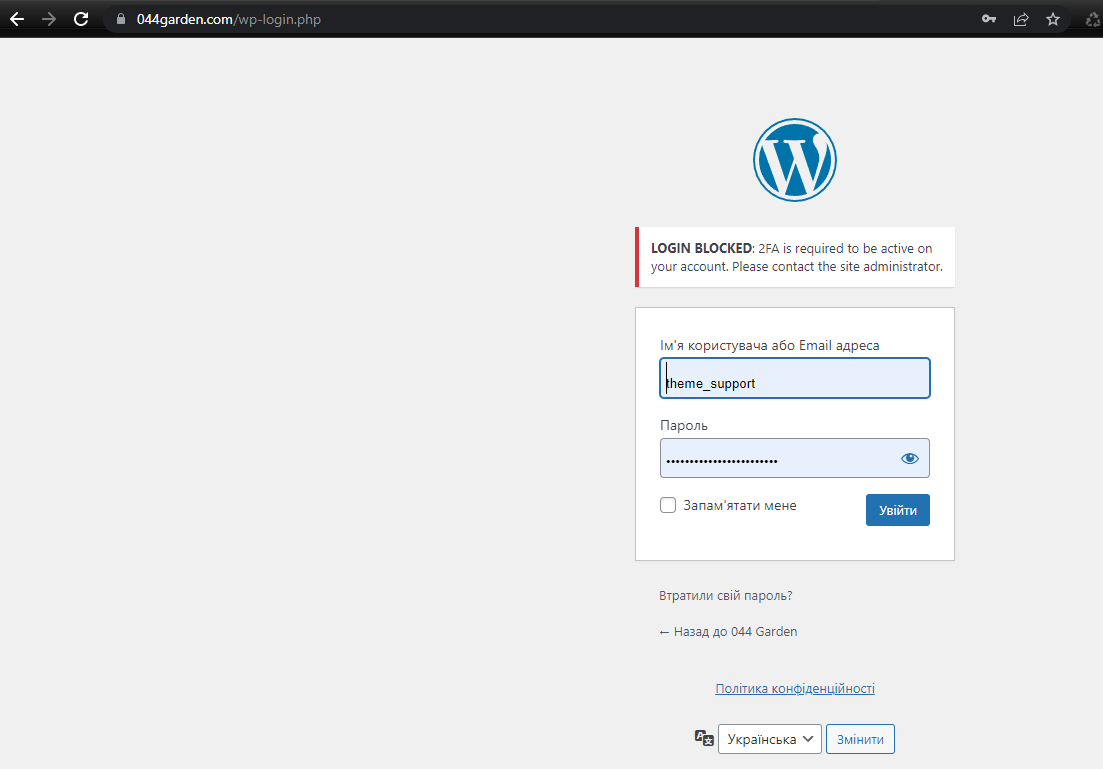Open saved passwords key icon in address bar

[989, 19]
